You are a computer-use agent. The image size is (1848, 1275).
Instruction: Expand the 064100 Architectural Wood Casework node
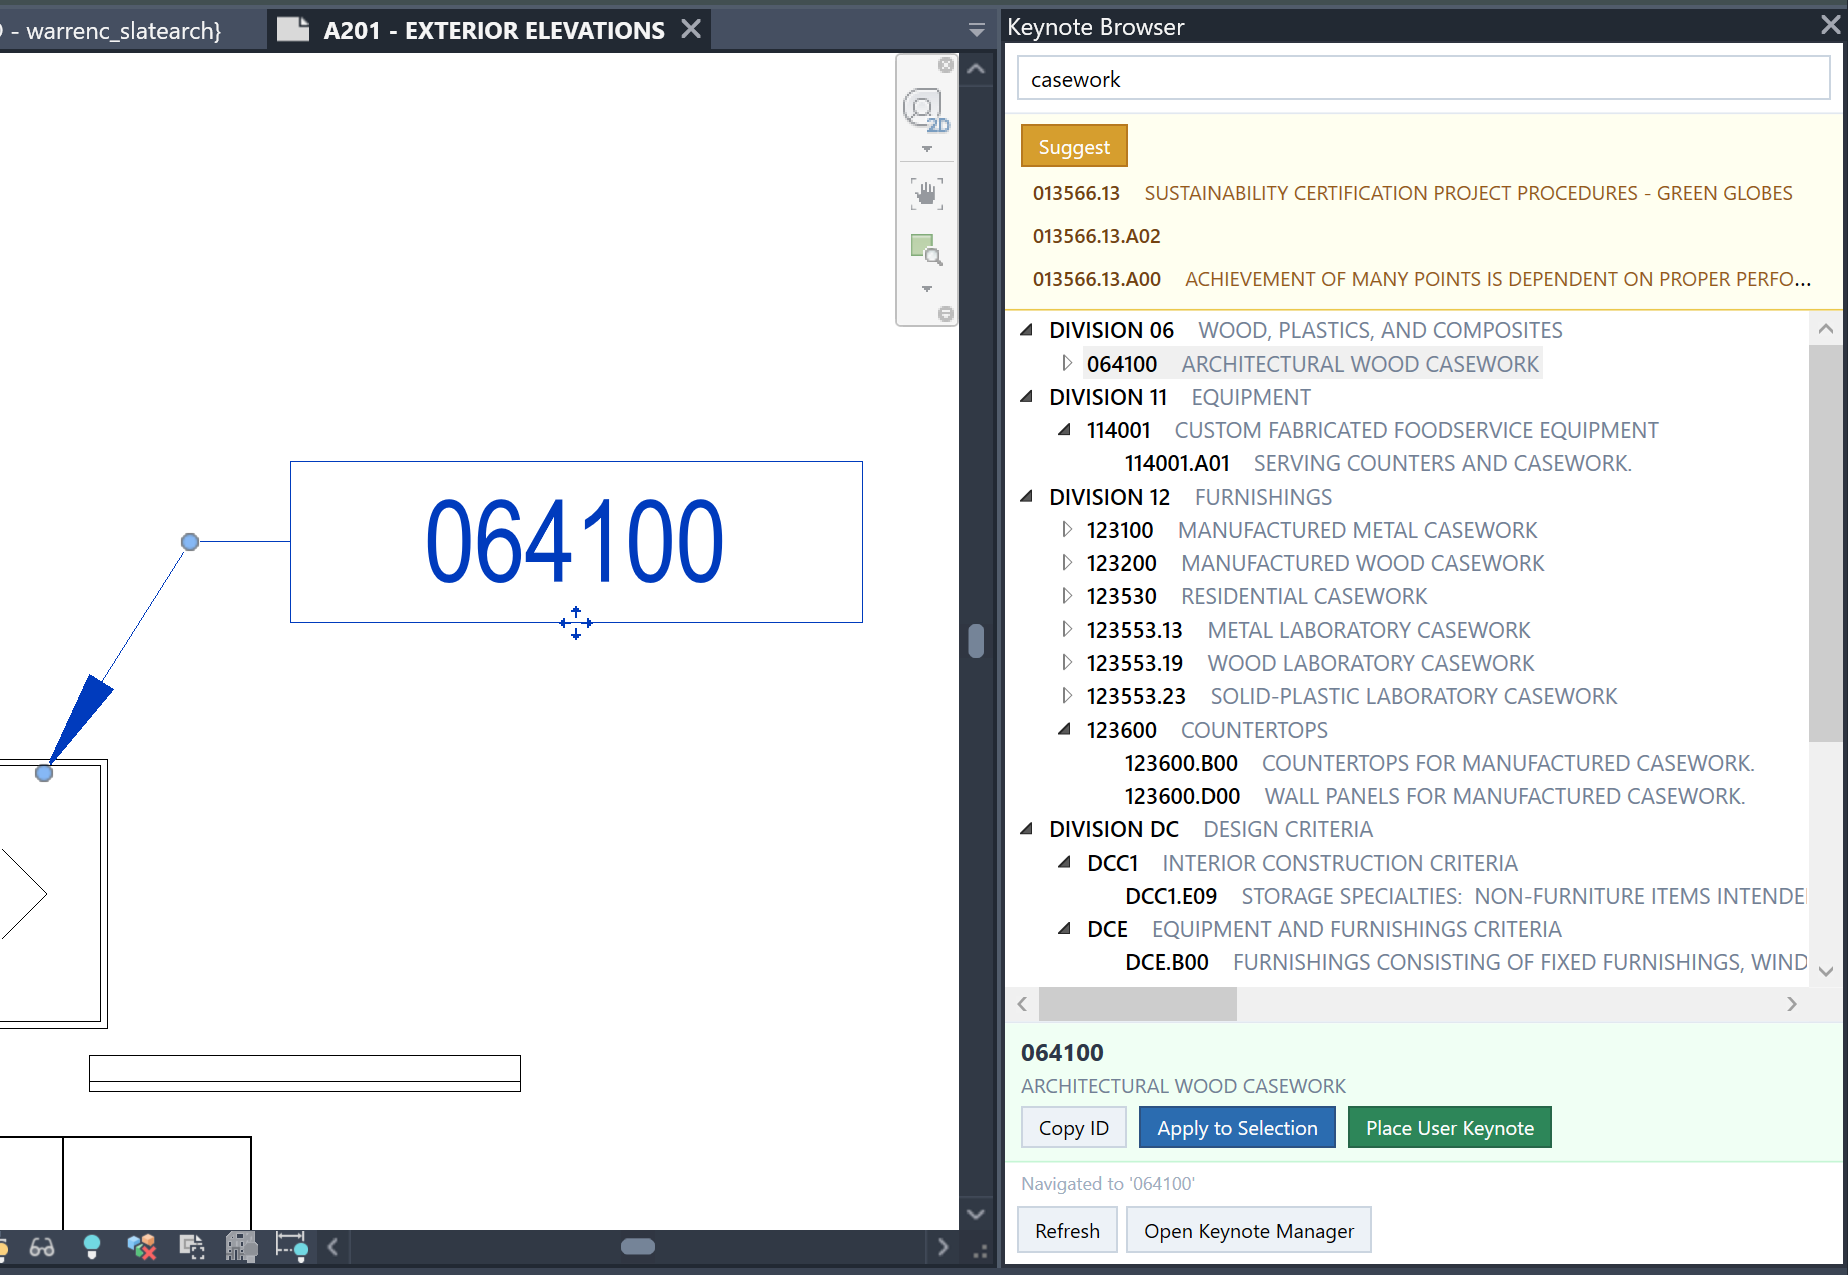coord(1067,363)
